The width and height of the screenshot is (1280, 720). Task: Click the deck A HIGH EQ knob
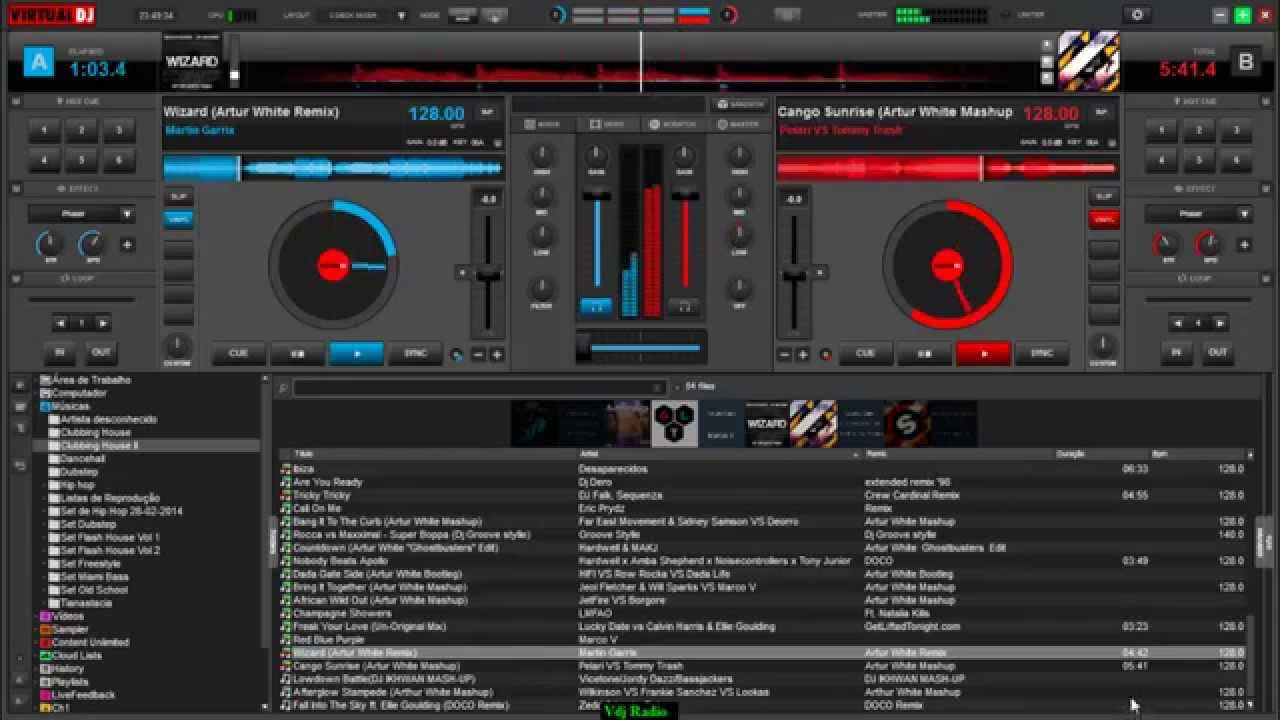541,157
